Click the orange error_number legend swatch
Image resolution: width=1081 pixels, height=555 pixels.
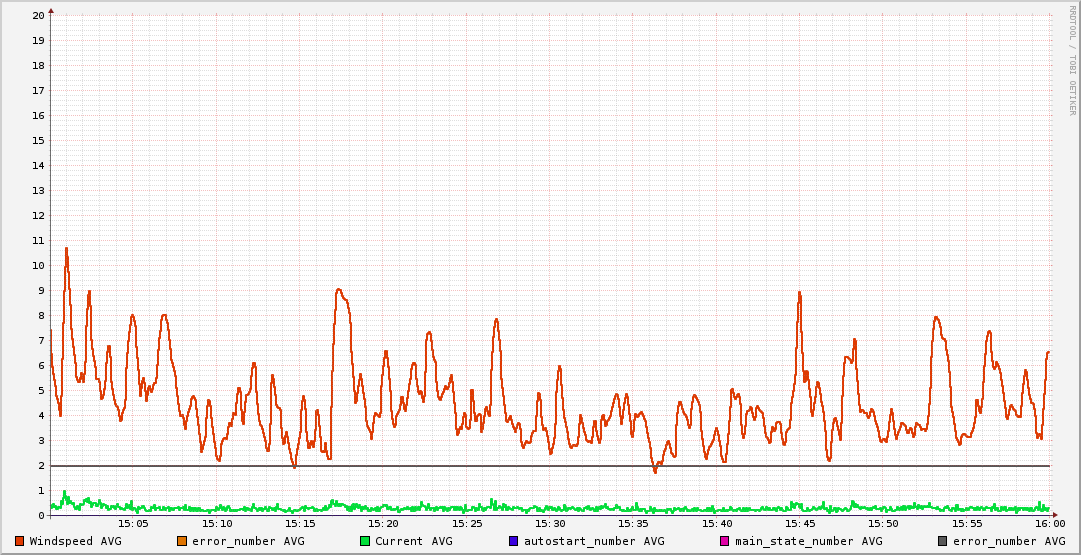(x=181, y=541)
